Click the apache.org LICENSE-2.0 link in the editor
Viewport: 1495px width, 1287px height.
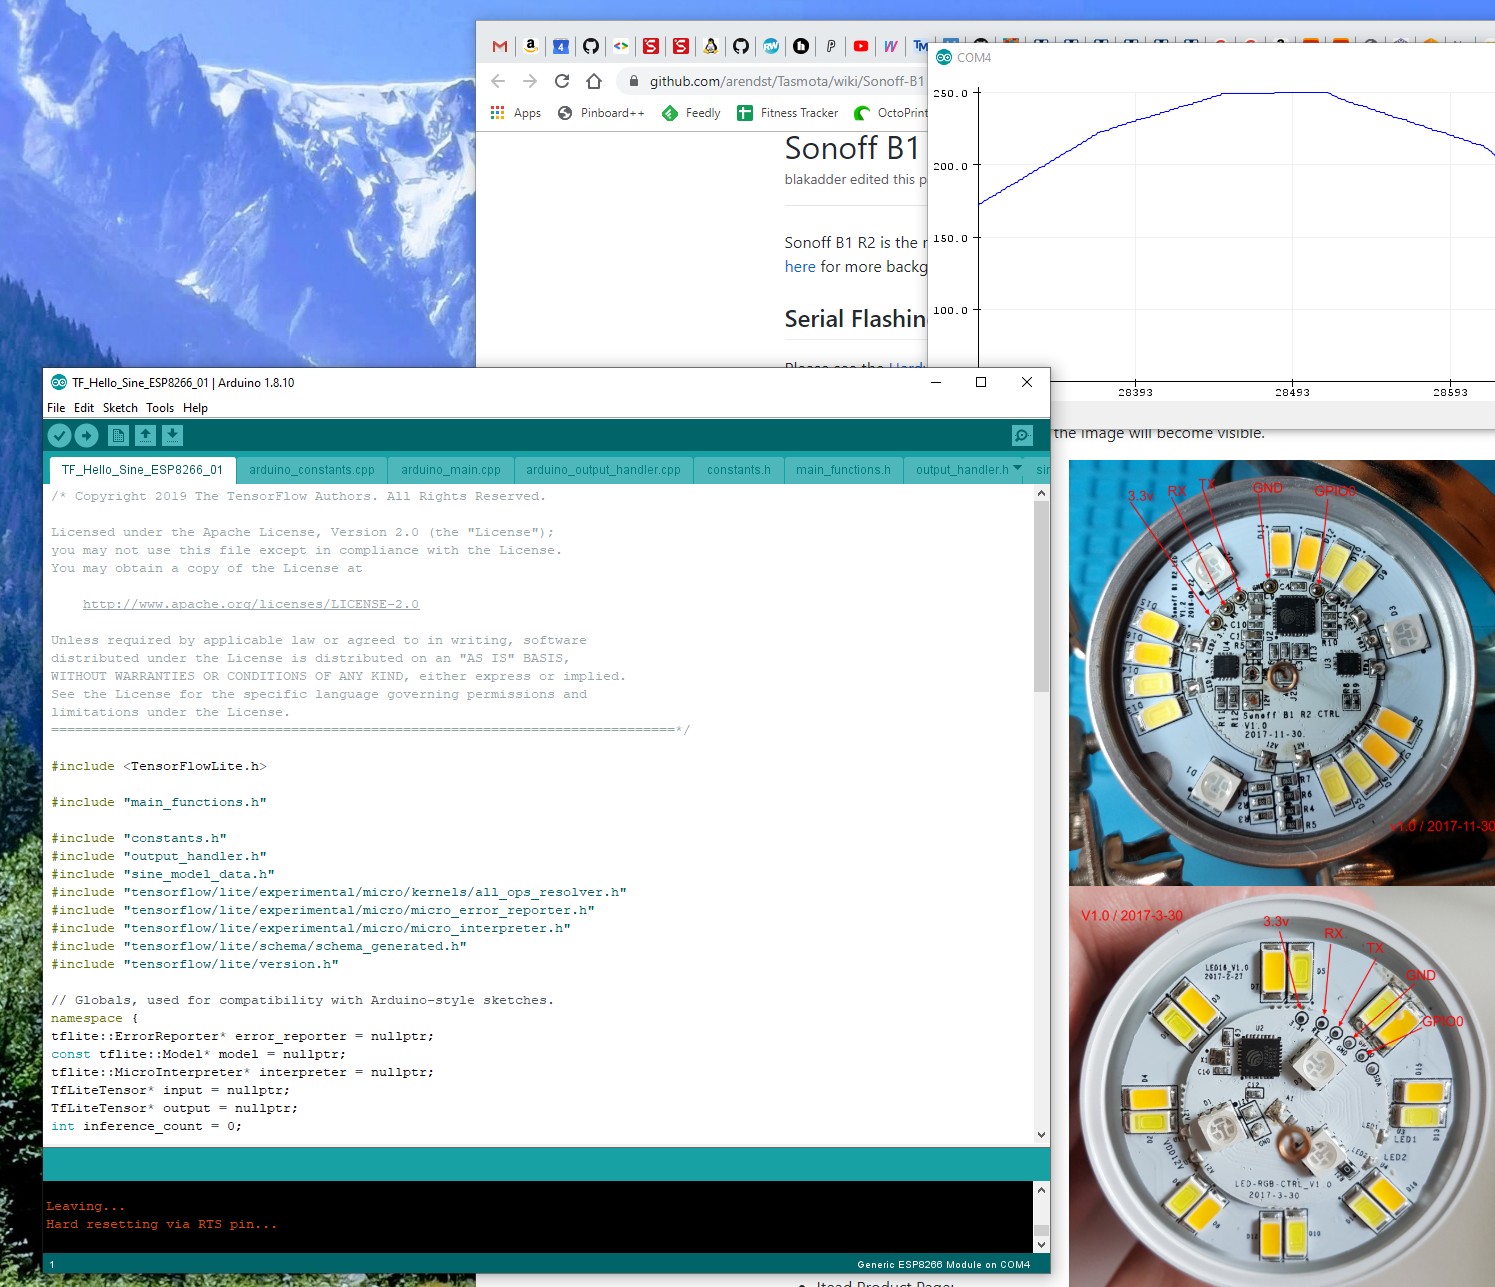click(251, 604)
